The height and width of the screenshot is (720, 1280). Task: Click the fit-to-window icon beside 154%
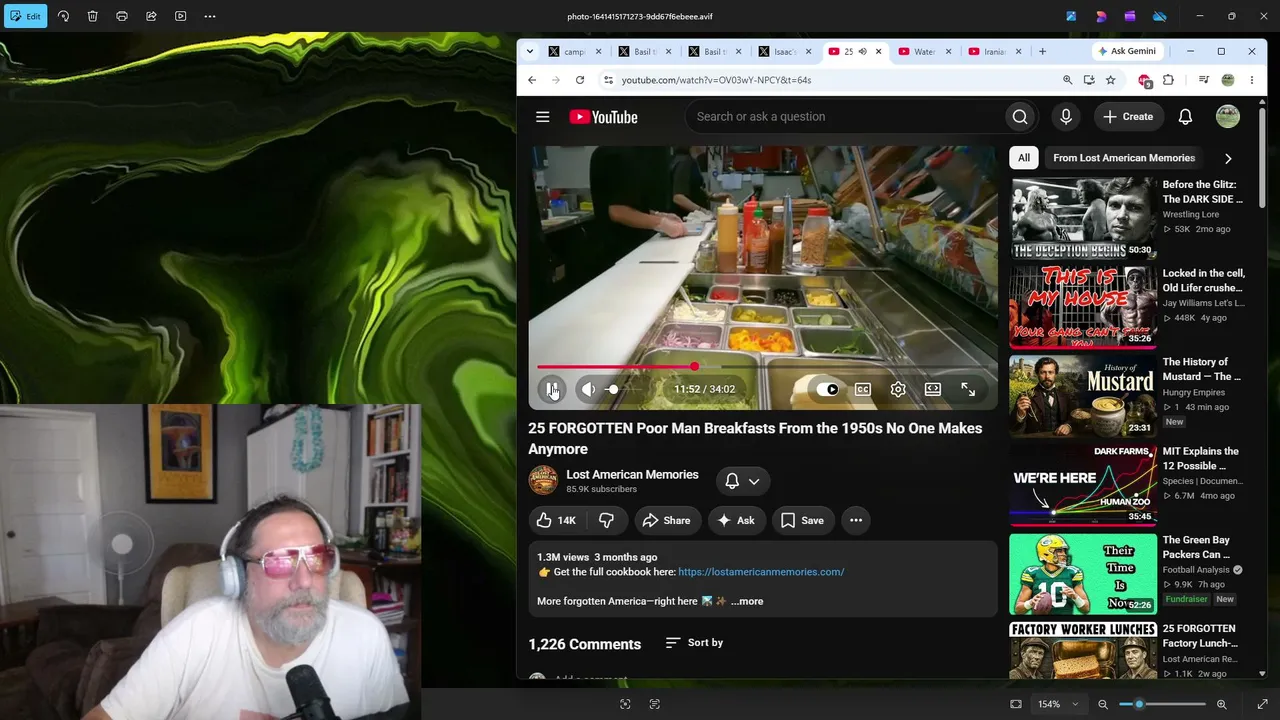pos(1016,704)
